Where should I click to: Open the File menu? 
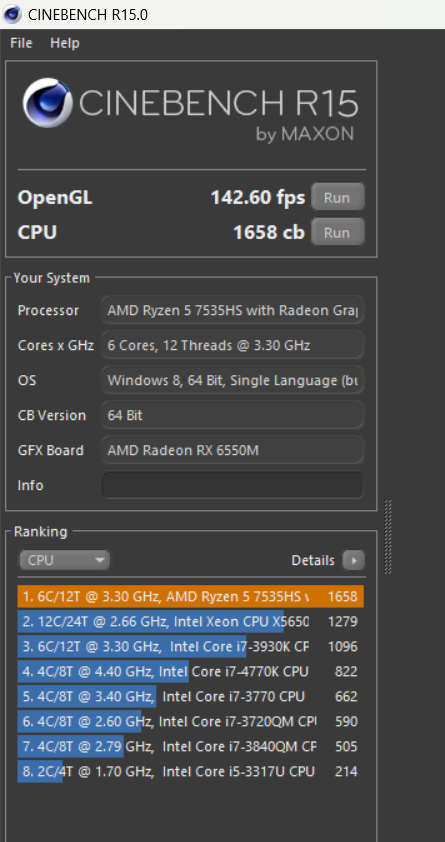21,43
